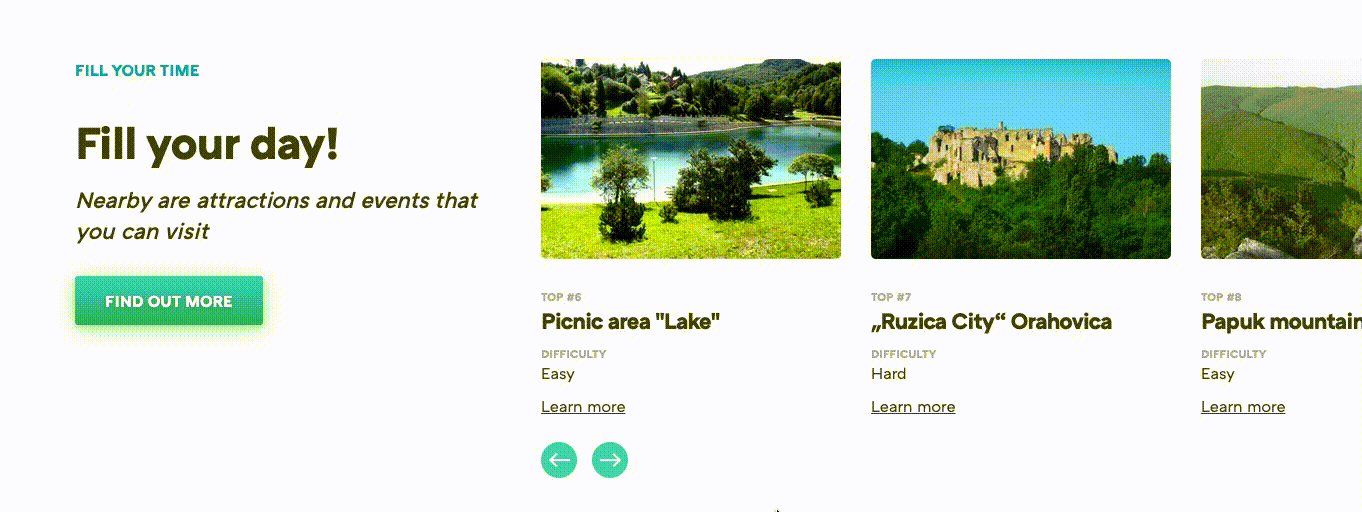Select the Papuk mountain title
The width and height of the screenshot is (1362, 512).
[1281, 322]
